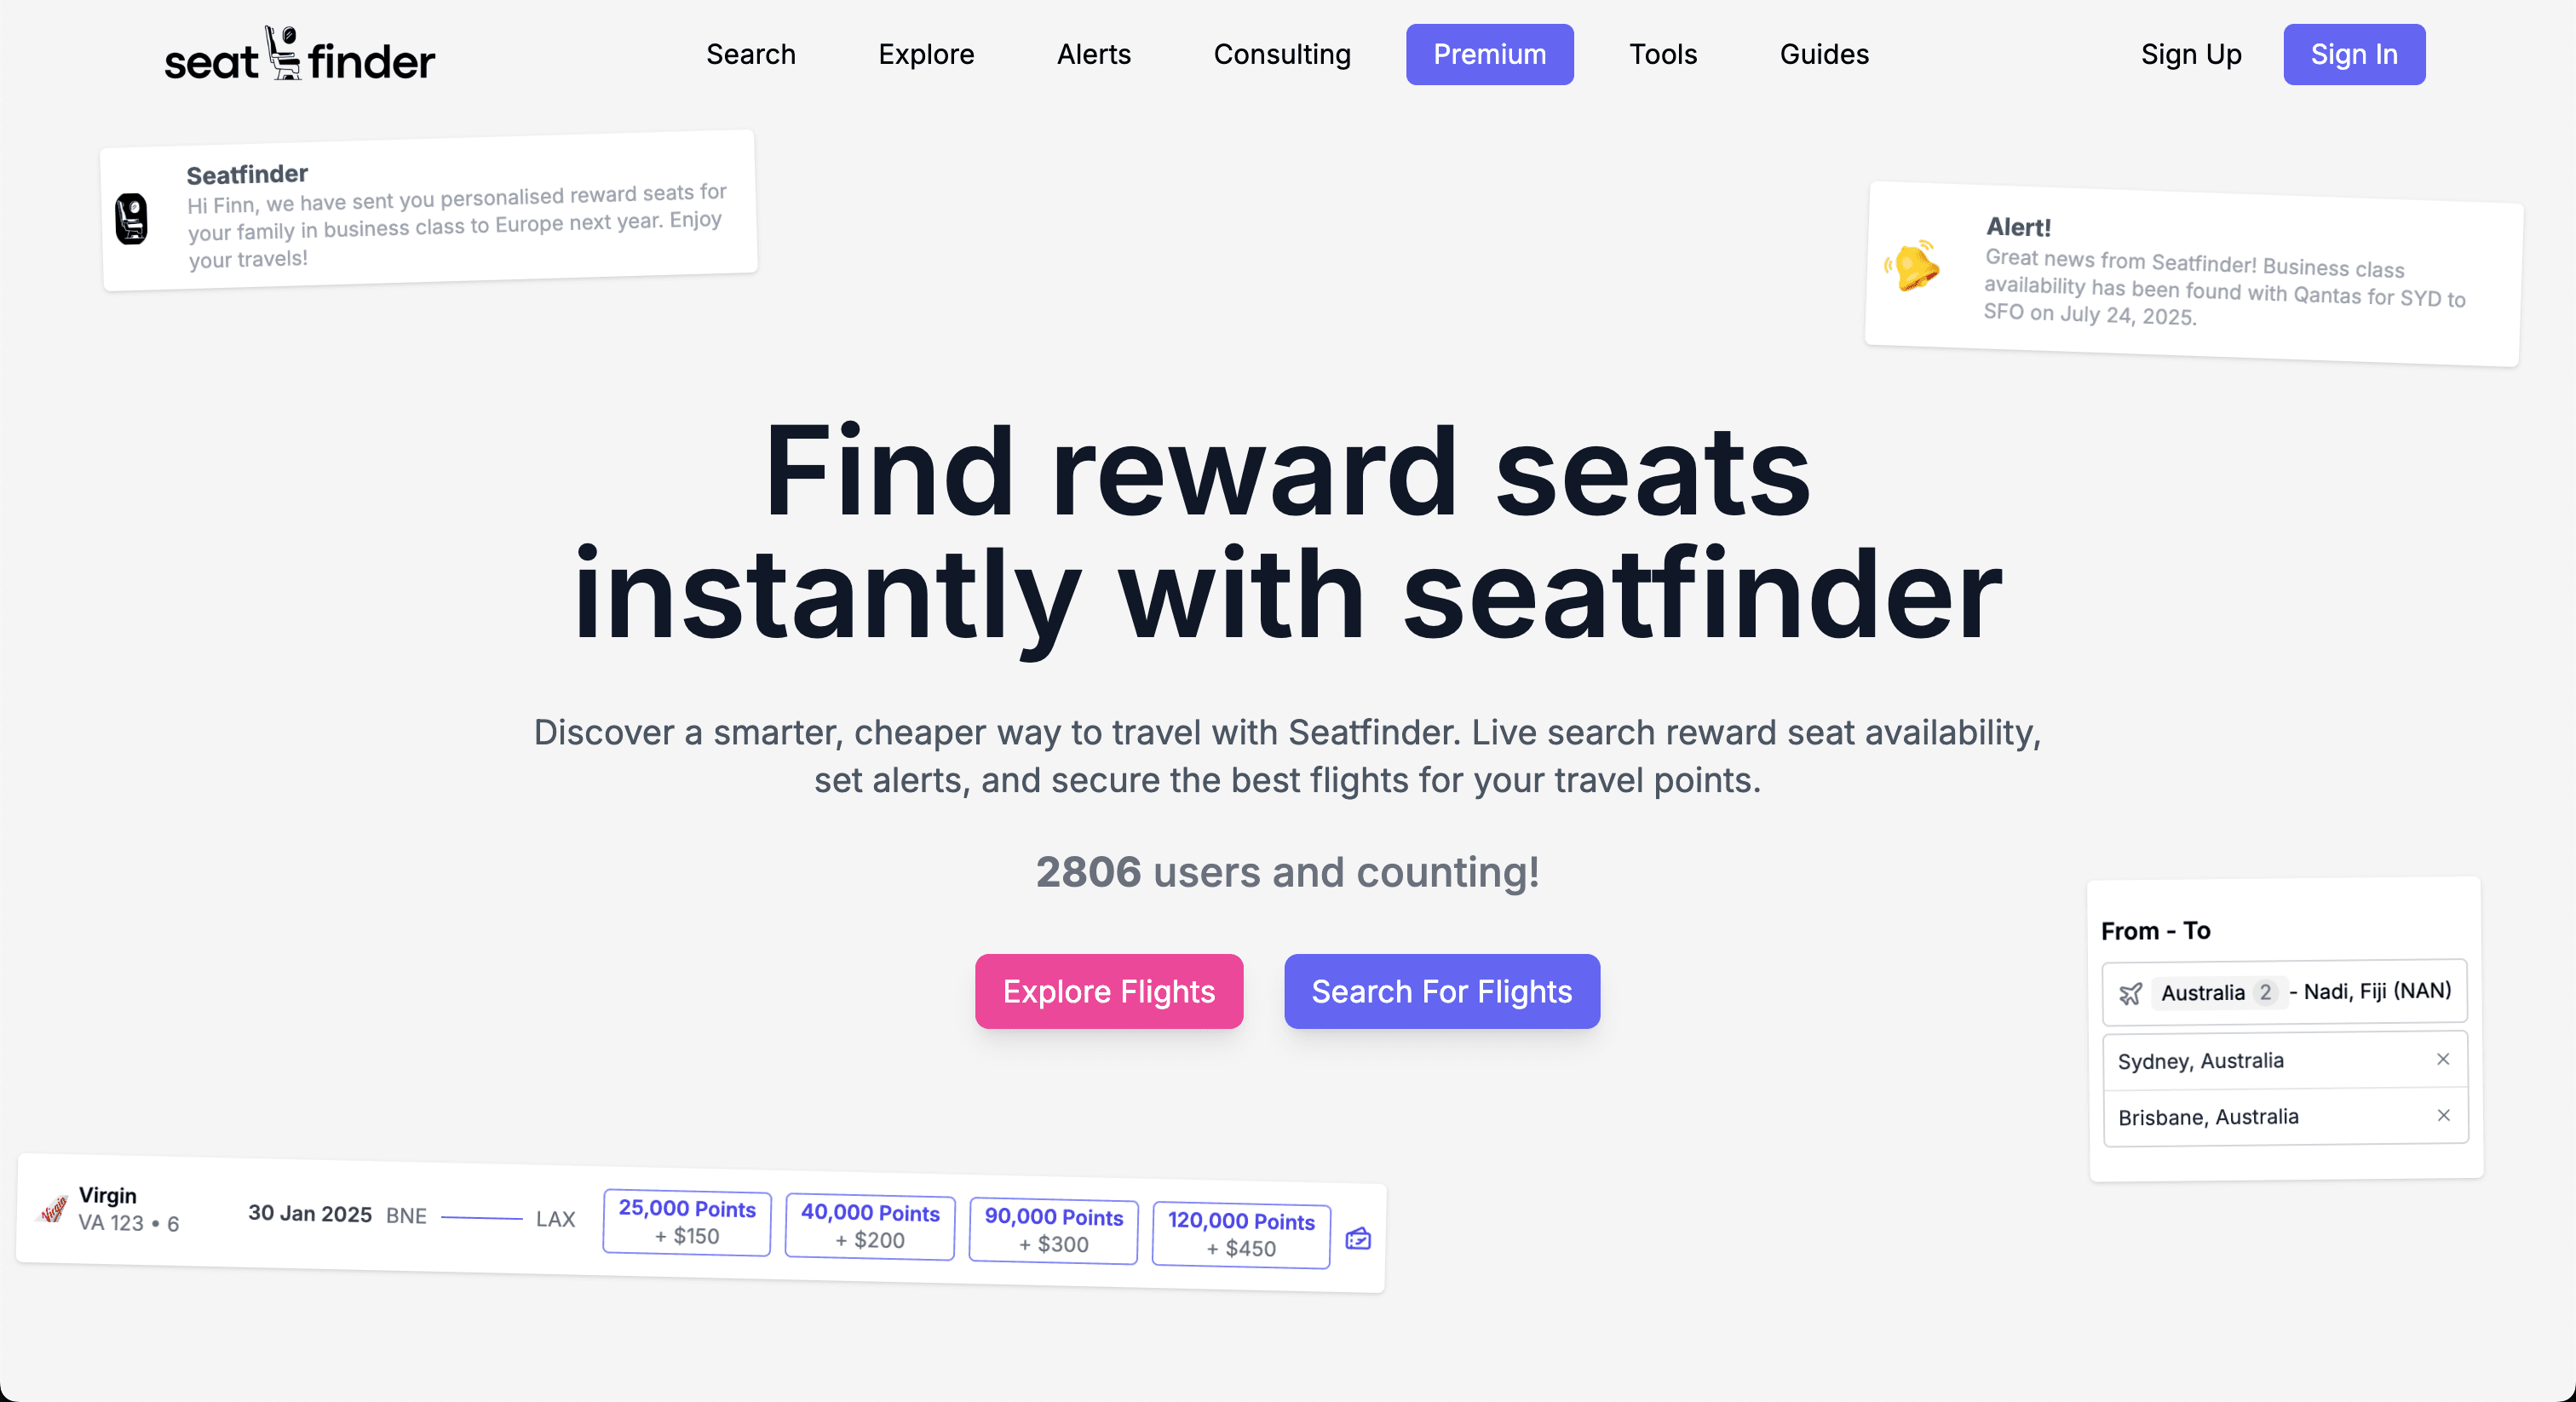This screenshot has width=2576, height=1402.
Task: Click Search For Flights button
Action: [x=1441, y=991]
